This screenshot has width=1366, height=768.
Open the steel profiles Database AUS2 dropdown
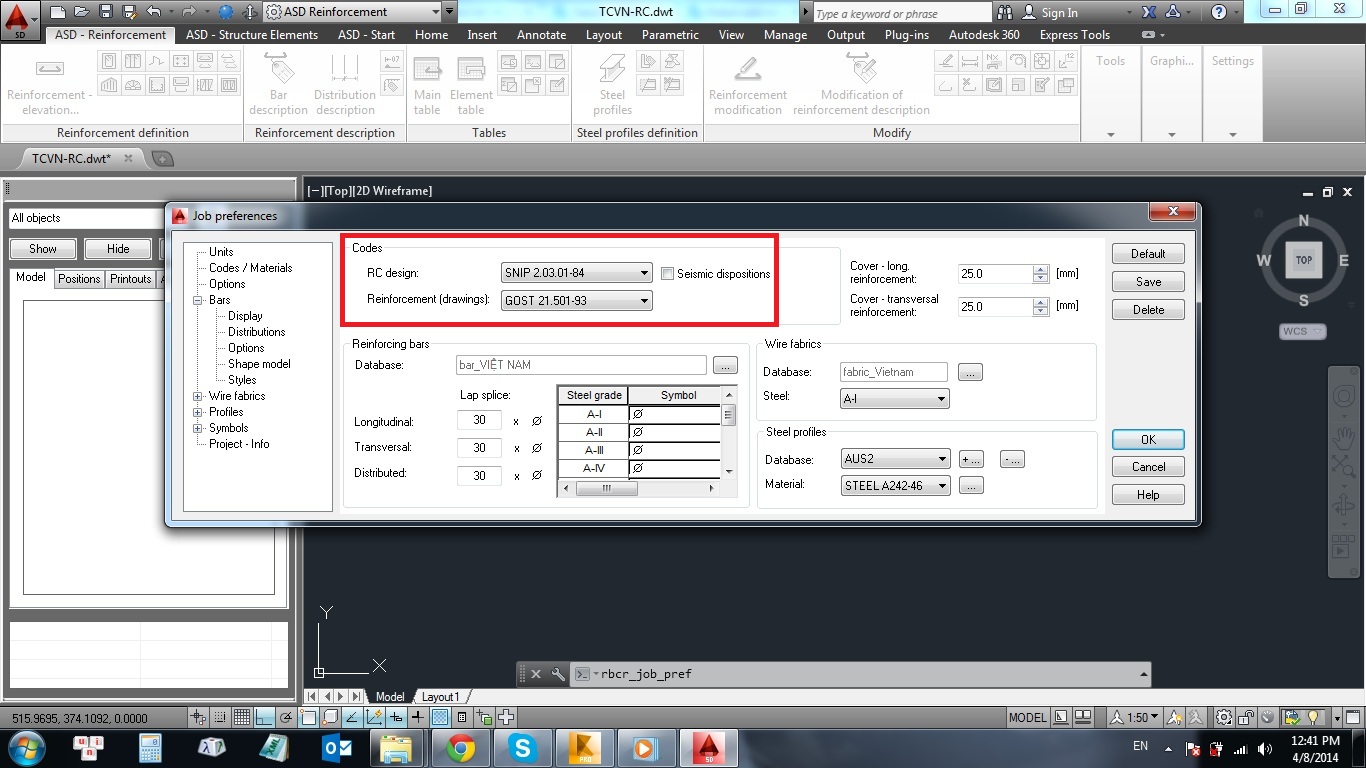point(895,459)
